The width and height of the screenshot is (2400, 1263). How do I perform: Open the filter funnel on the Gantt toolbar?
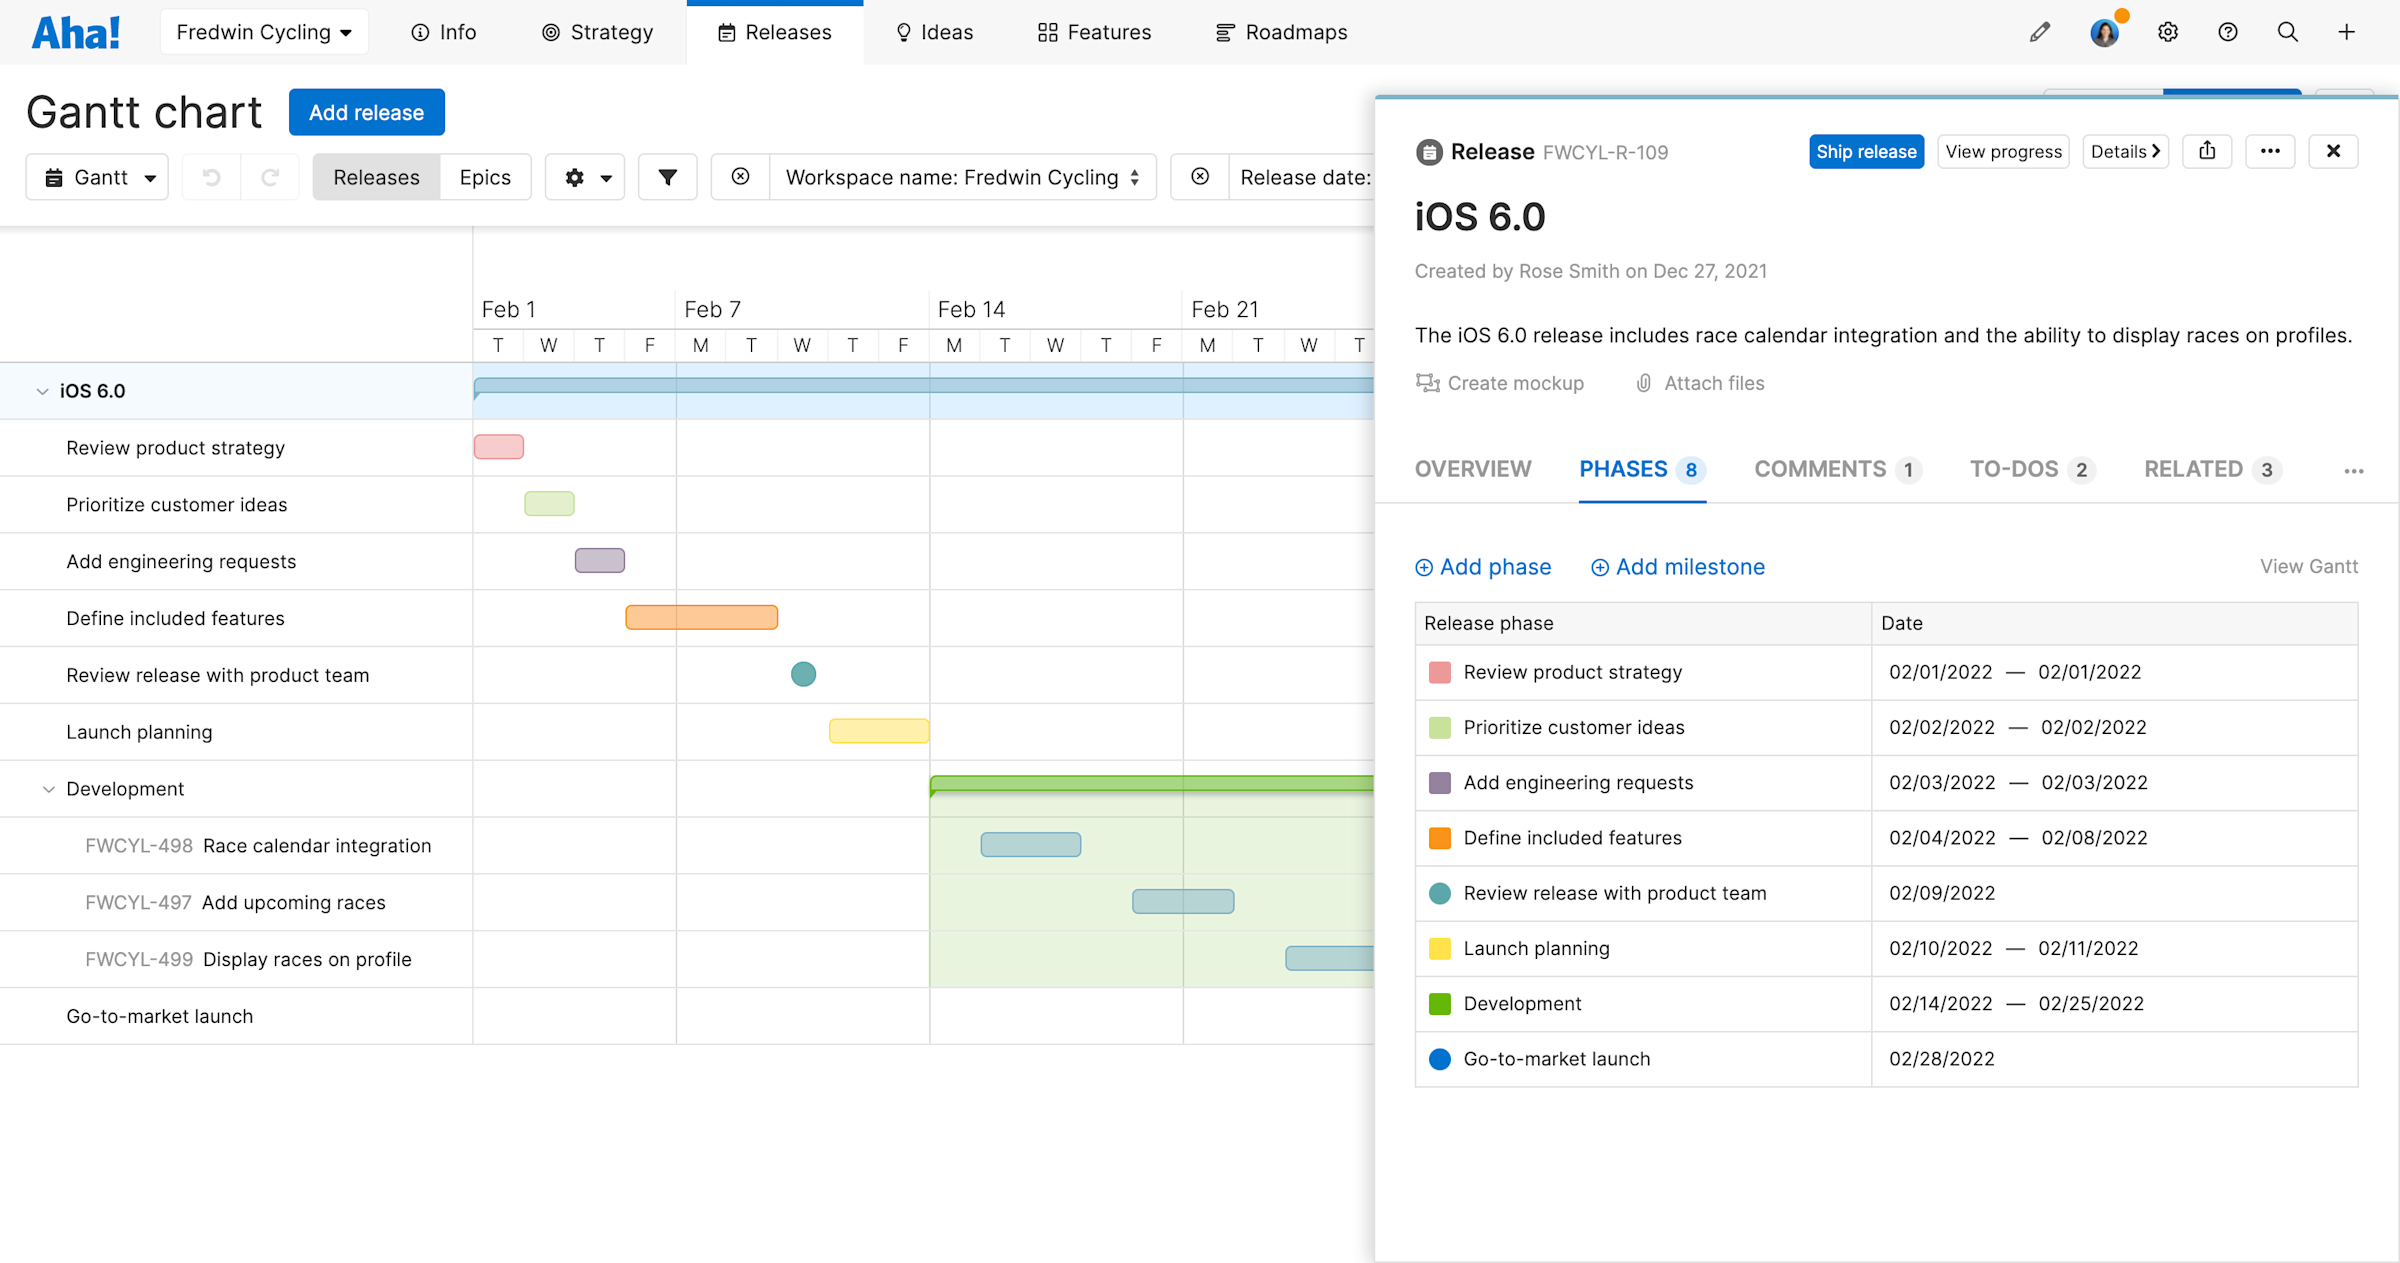pos(667,176)
